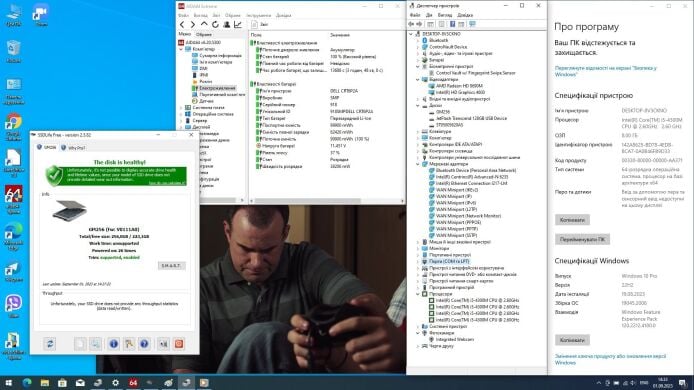Open AIDA64 user icon in toolbar
This screenshot has width=694, height=390.
point(226,24)
